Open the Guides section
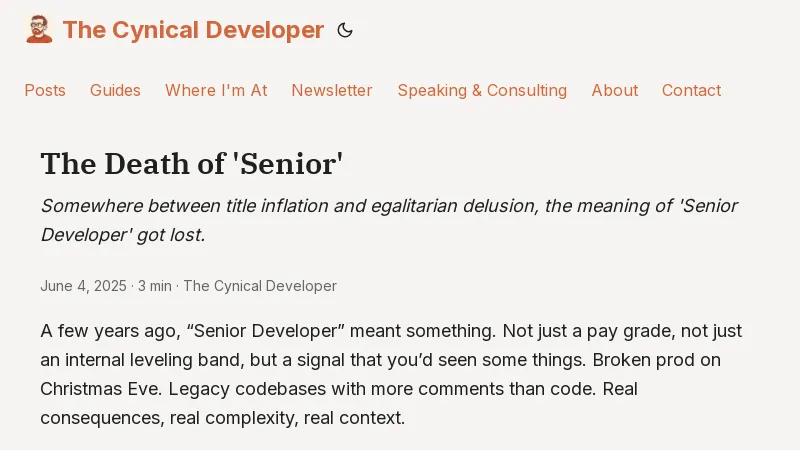 click(115, 90)
